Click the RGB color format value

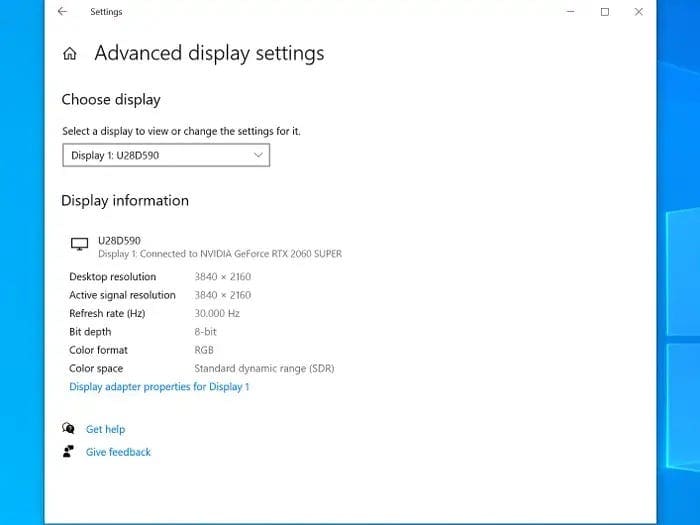pos(204,350)
